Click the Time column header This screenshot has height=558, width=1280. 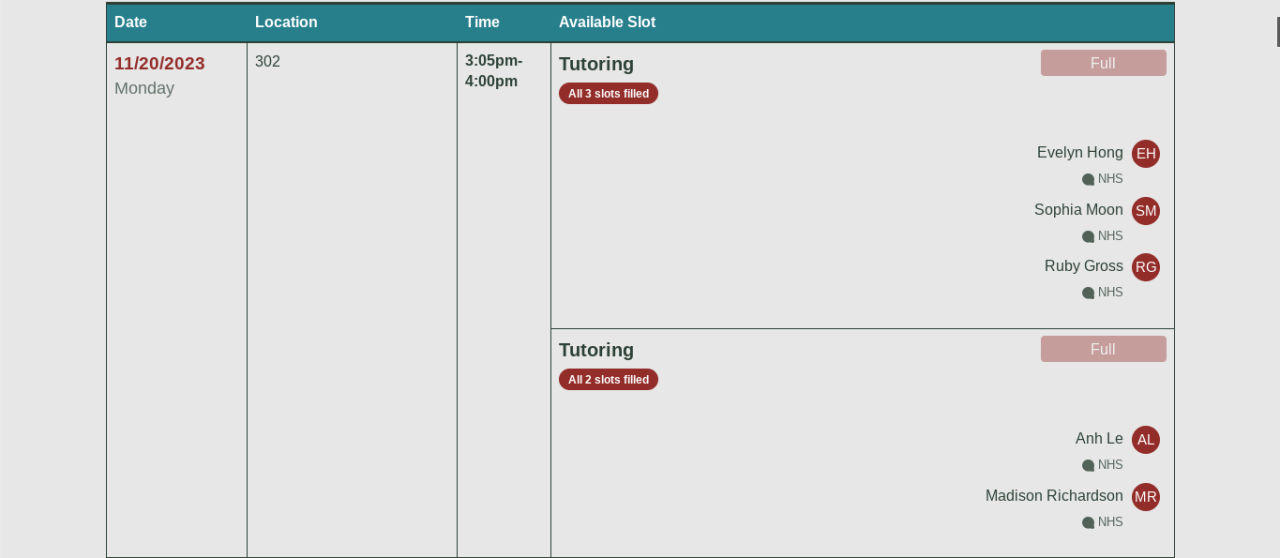[x=482, y=22]
